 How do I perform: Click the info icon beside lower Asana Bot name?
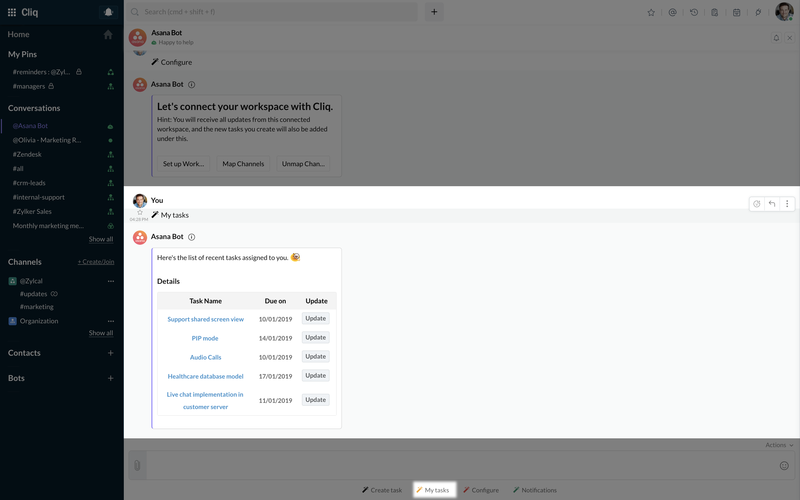192,237
